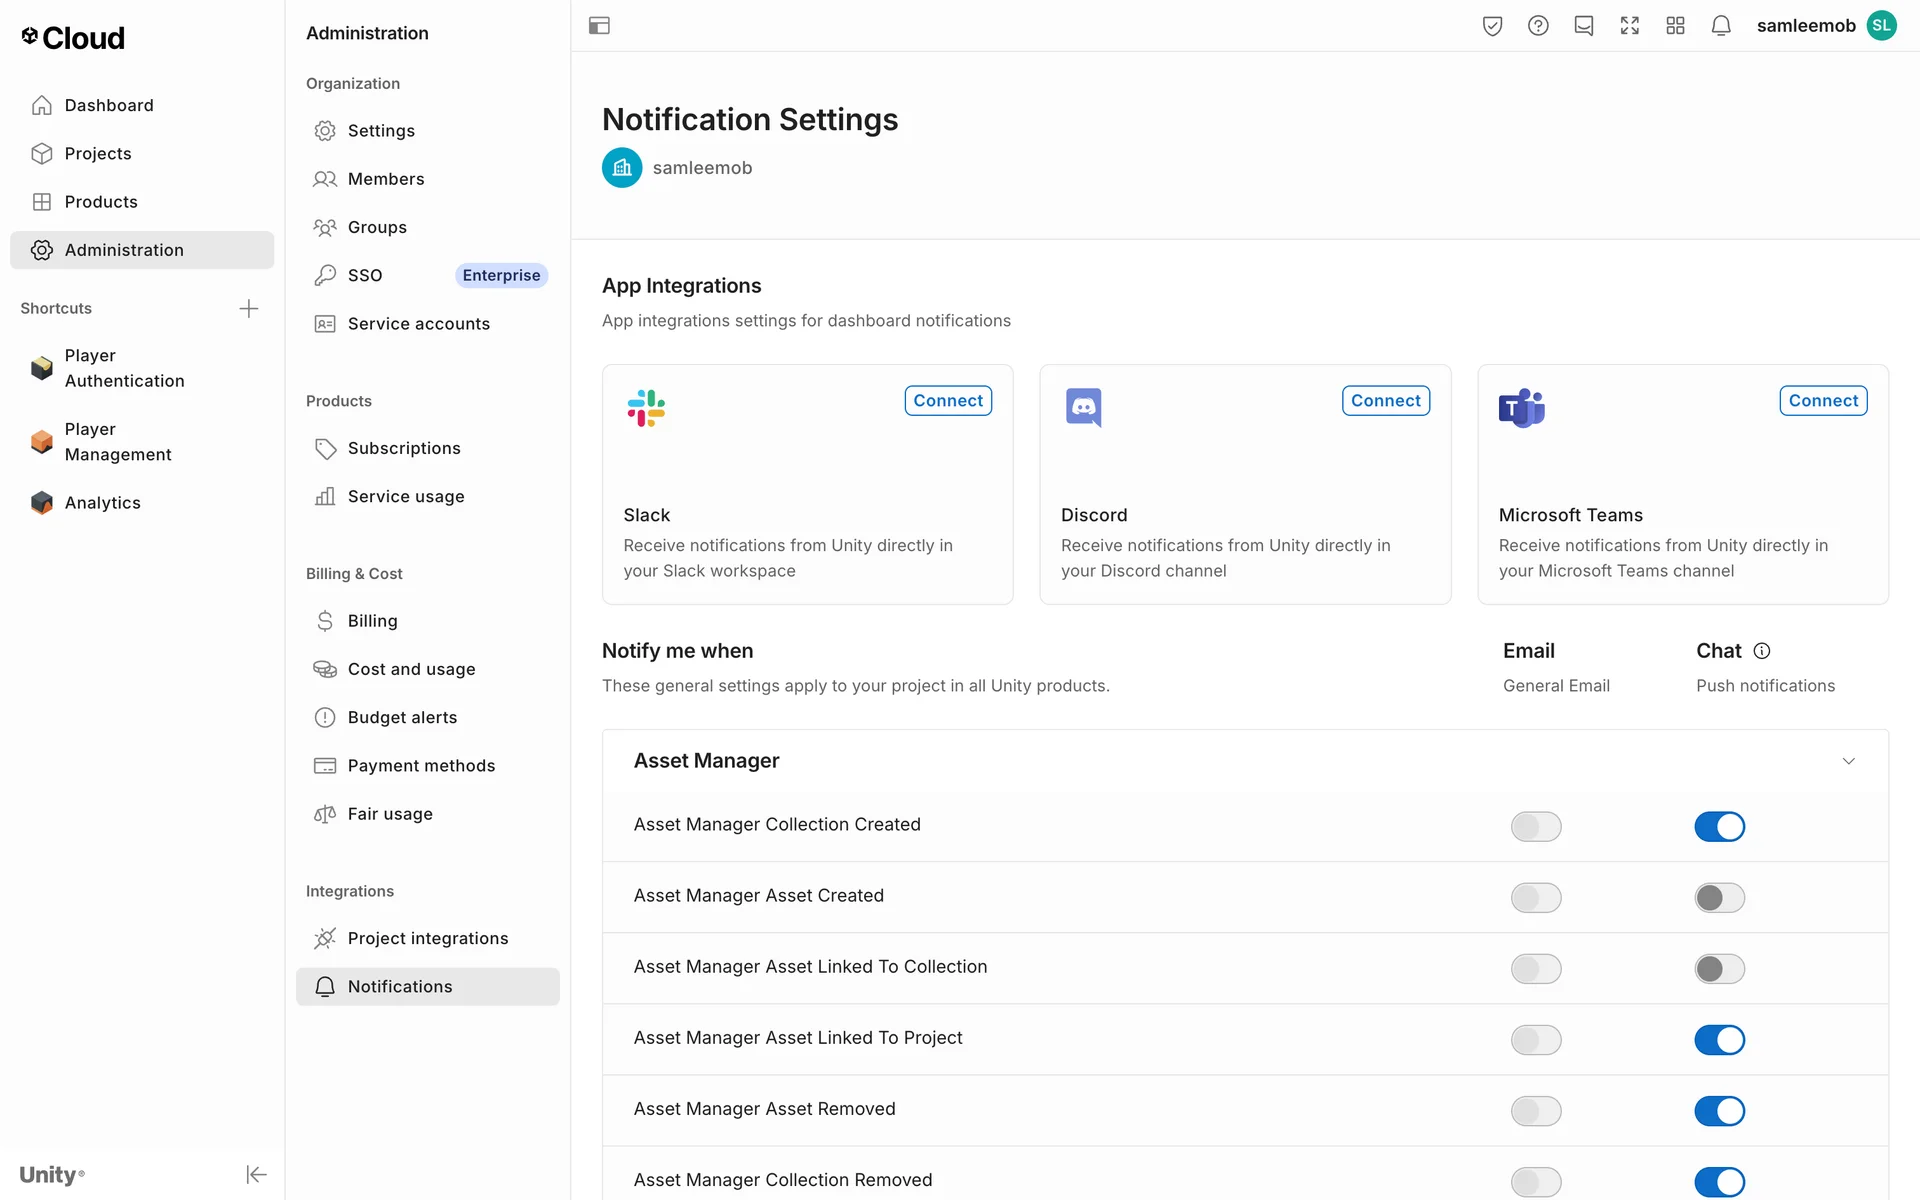Image resolution: width=1920 pixels, height=1200 pixels.
Task: Disable chat for Asset Manager Collection Created
Action: (x=1719, y=826)
